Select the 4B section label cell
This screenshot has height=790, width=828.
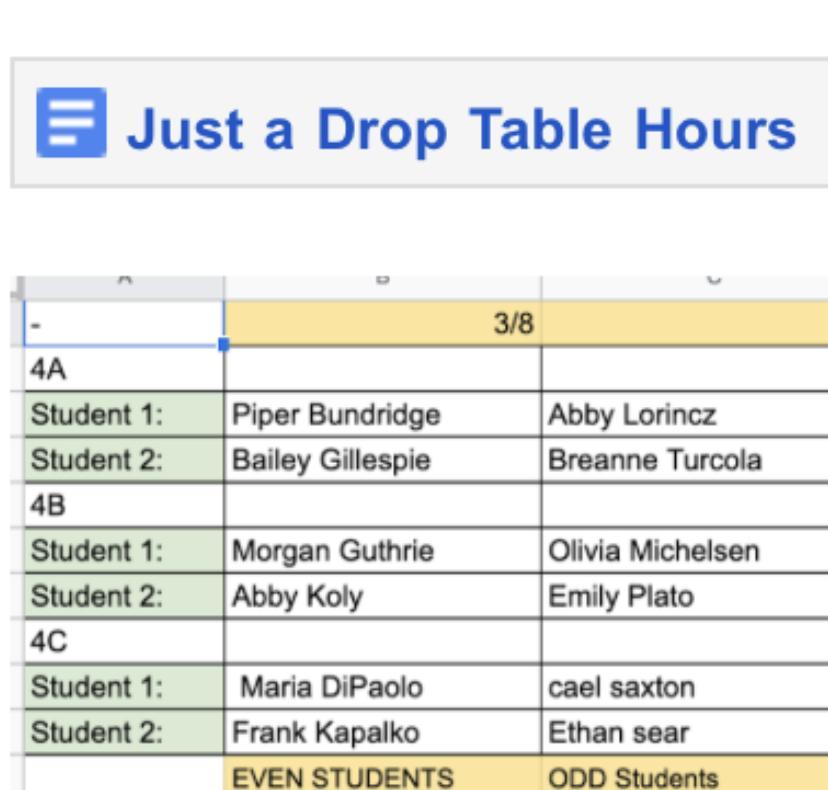click(x=123, y=505)
